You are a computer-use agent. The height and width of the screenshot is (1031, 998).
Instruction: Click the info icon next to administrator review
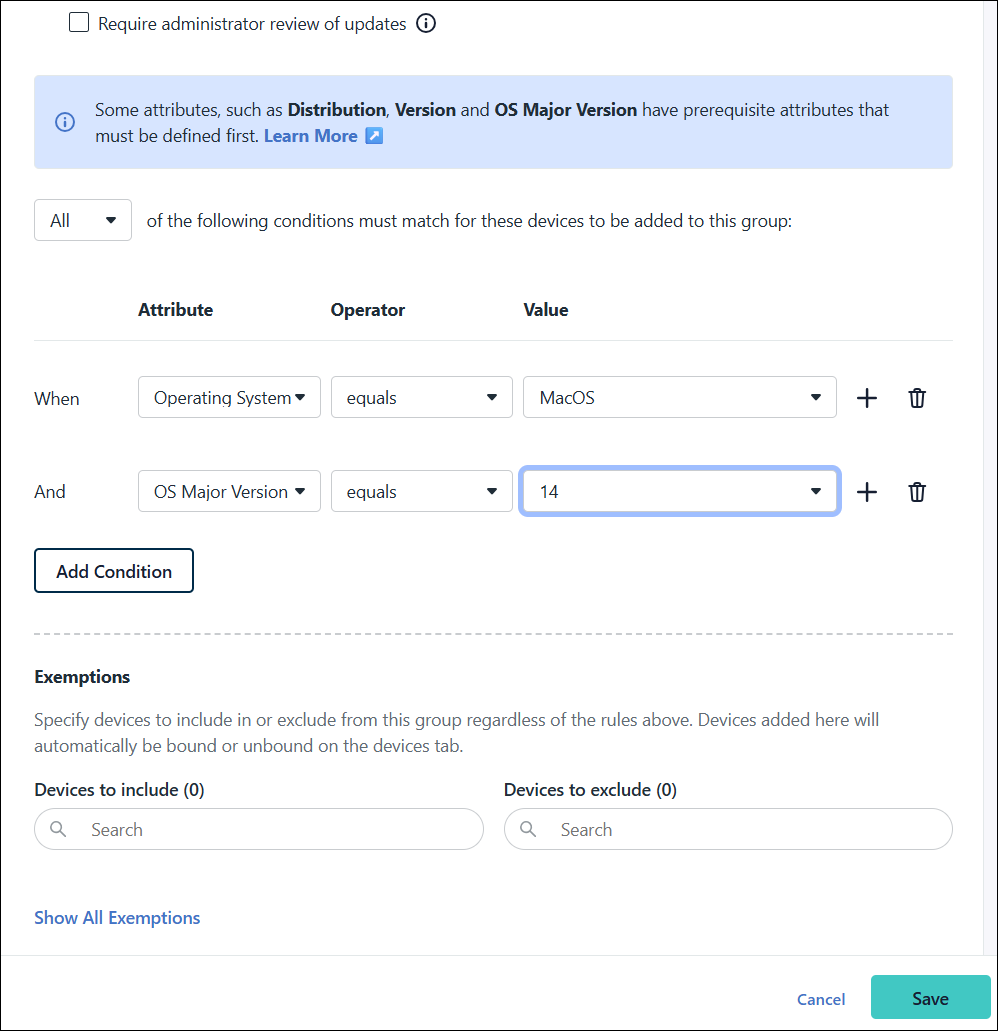coord(426,23)
